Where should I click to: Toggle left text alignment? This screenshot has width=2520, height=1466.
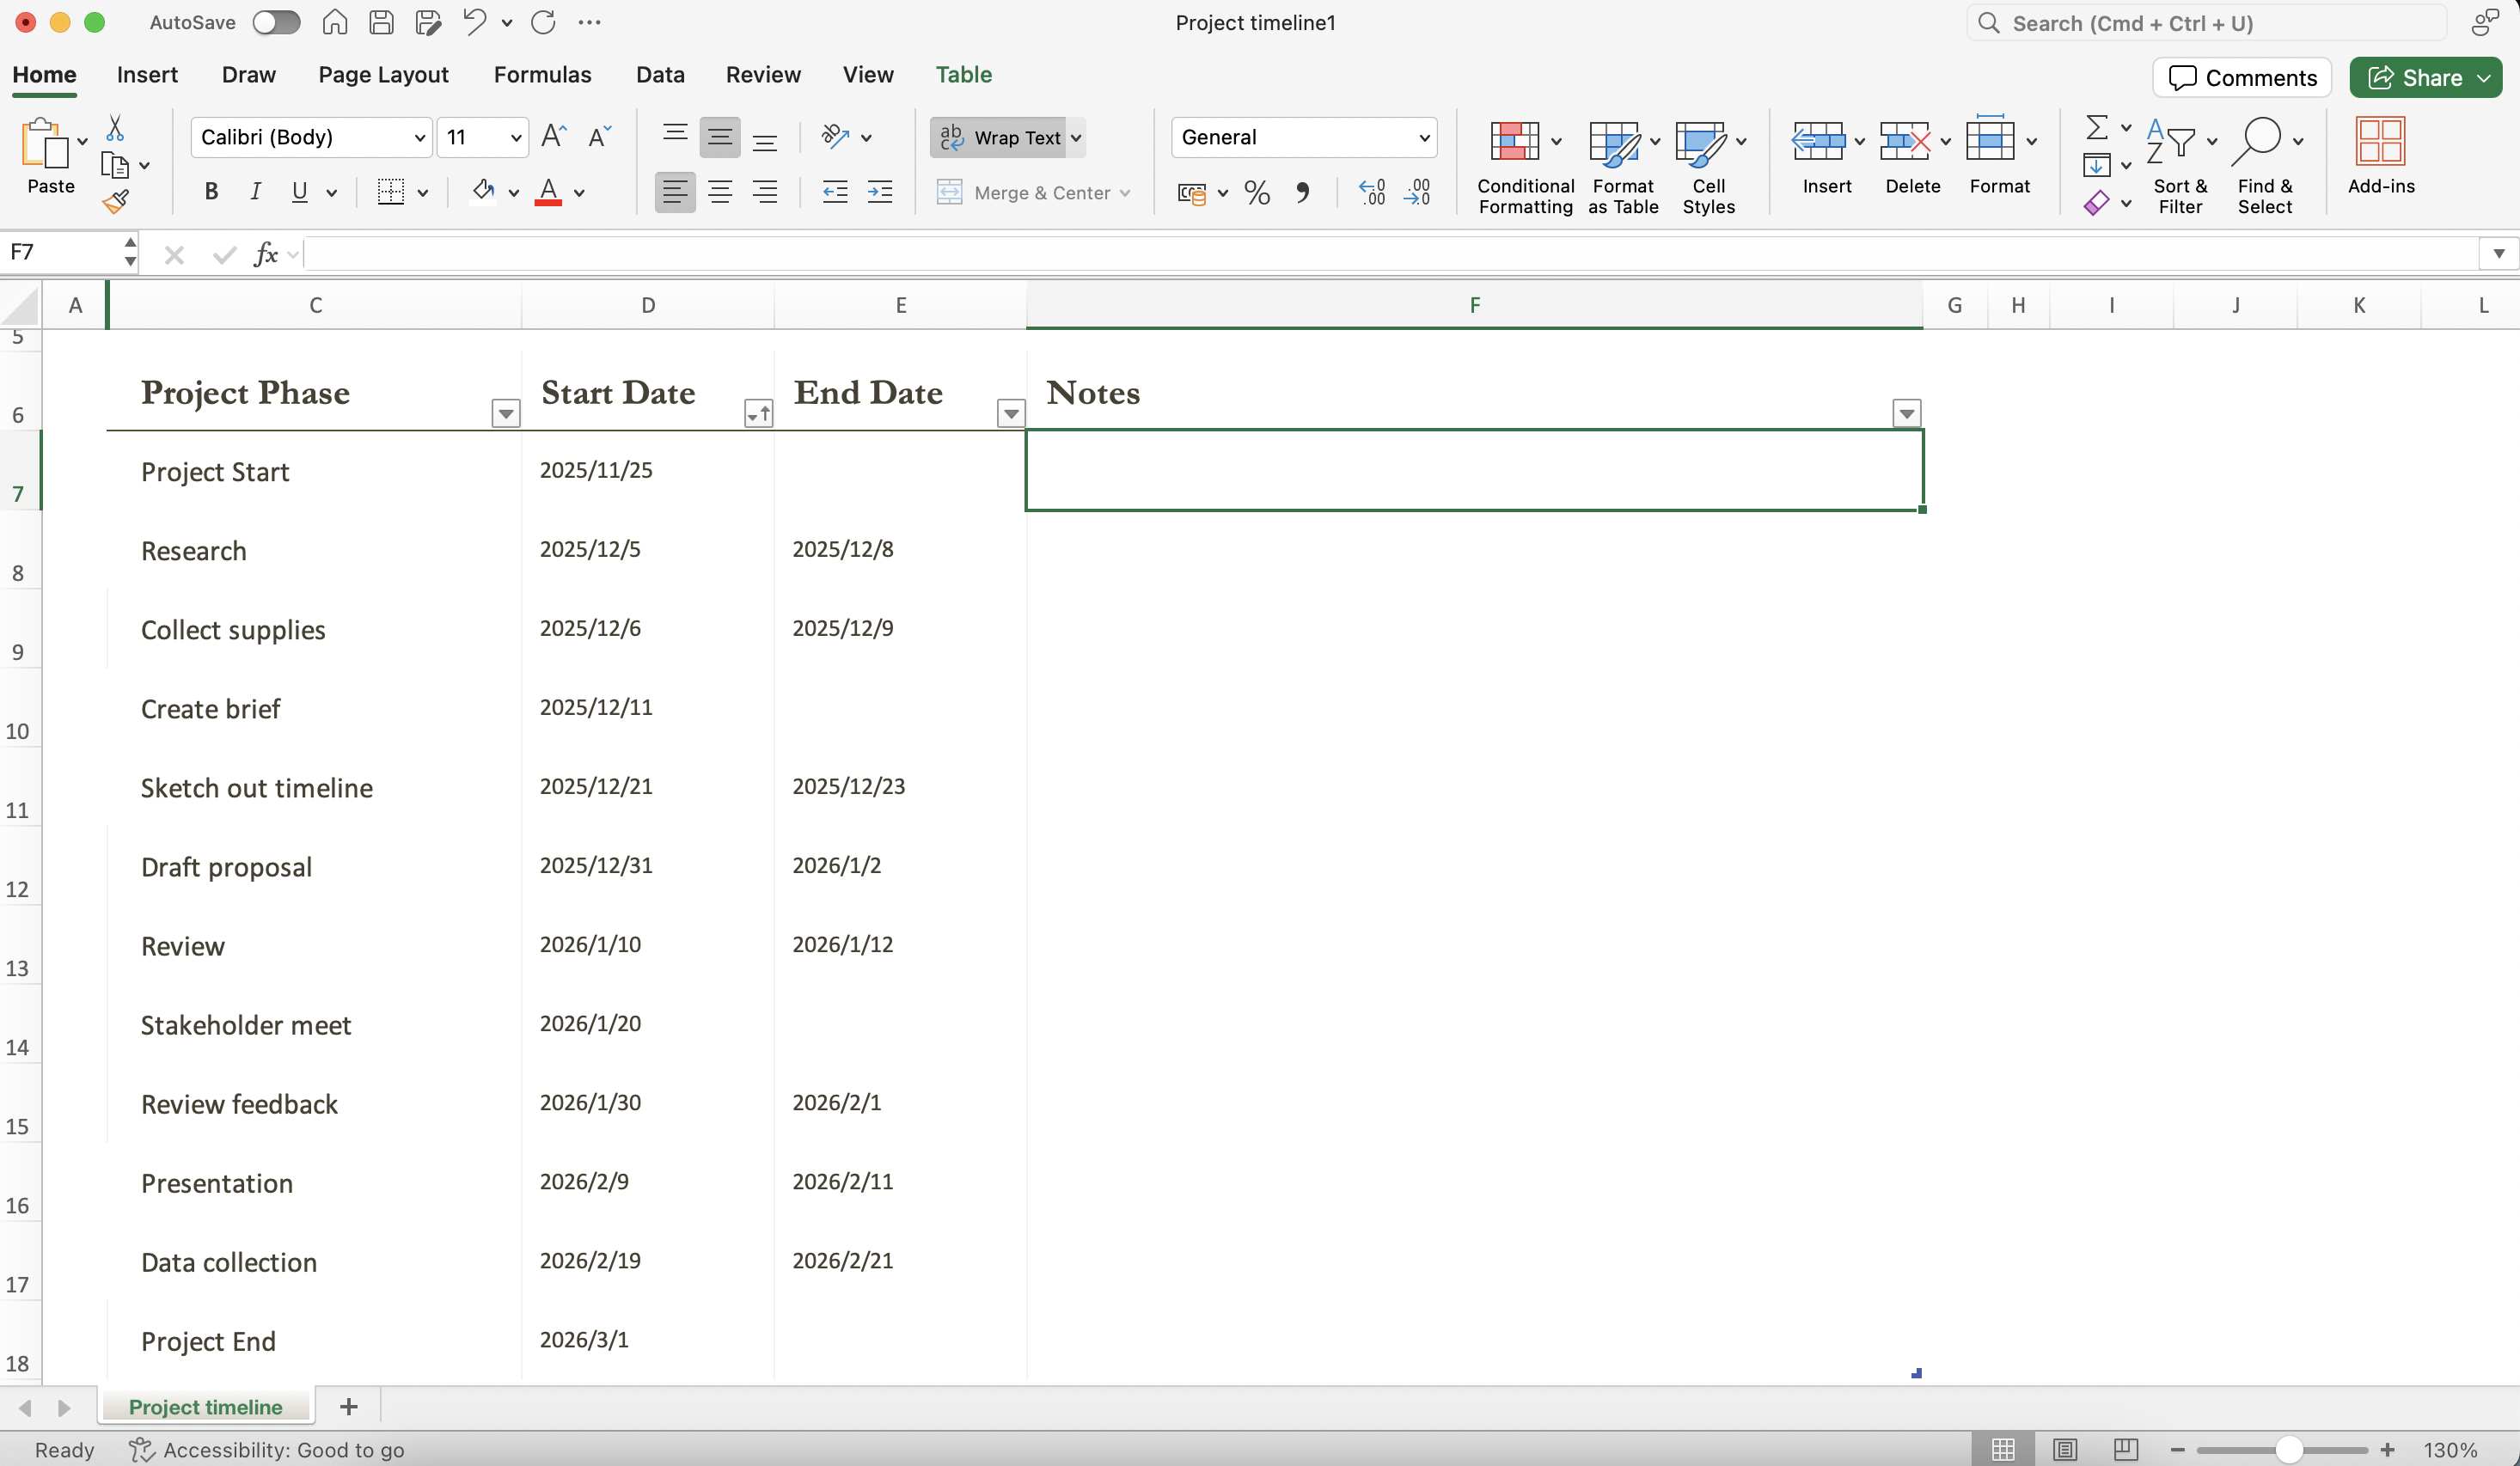(675, 192)
